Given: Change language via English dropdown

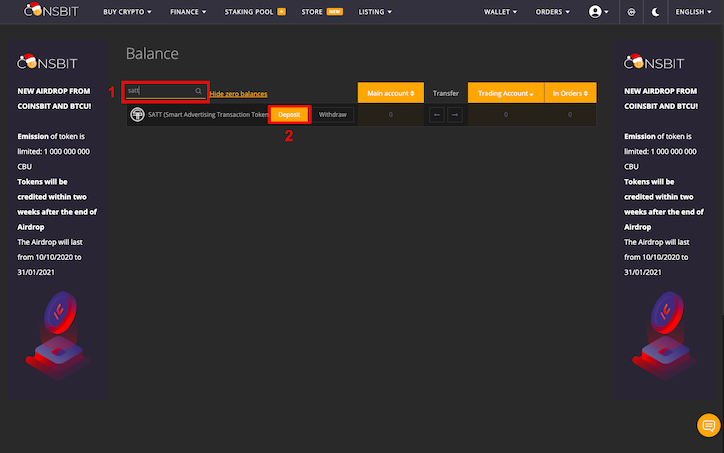Looking at the screenshot, I should tap(694, 12).
